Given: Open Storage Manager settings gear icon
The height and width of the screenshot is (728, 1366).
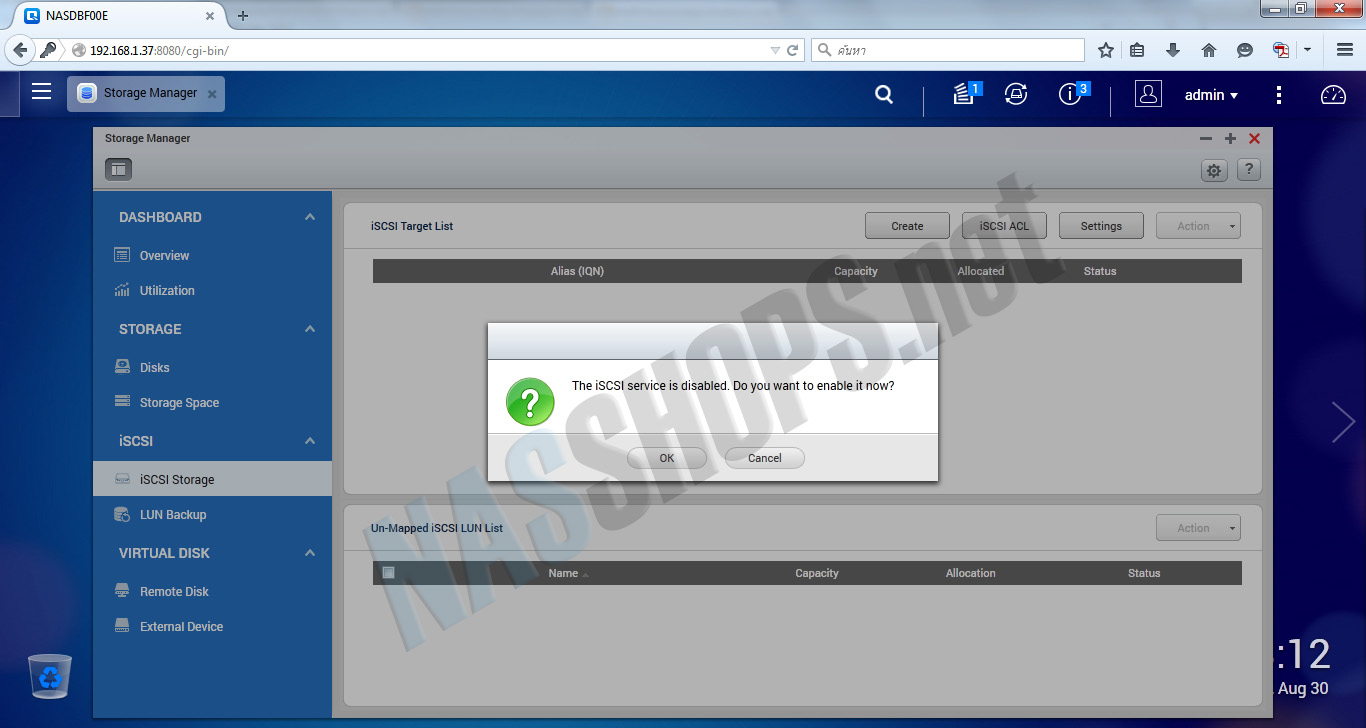Looking at the screenshot, I should point(1214,170).
